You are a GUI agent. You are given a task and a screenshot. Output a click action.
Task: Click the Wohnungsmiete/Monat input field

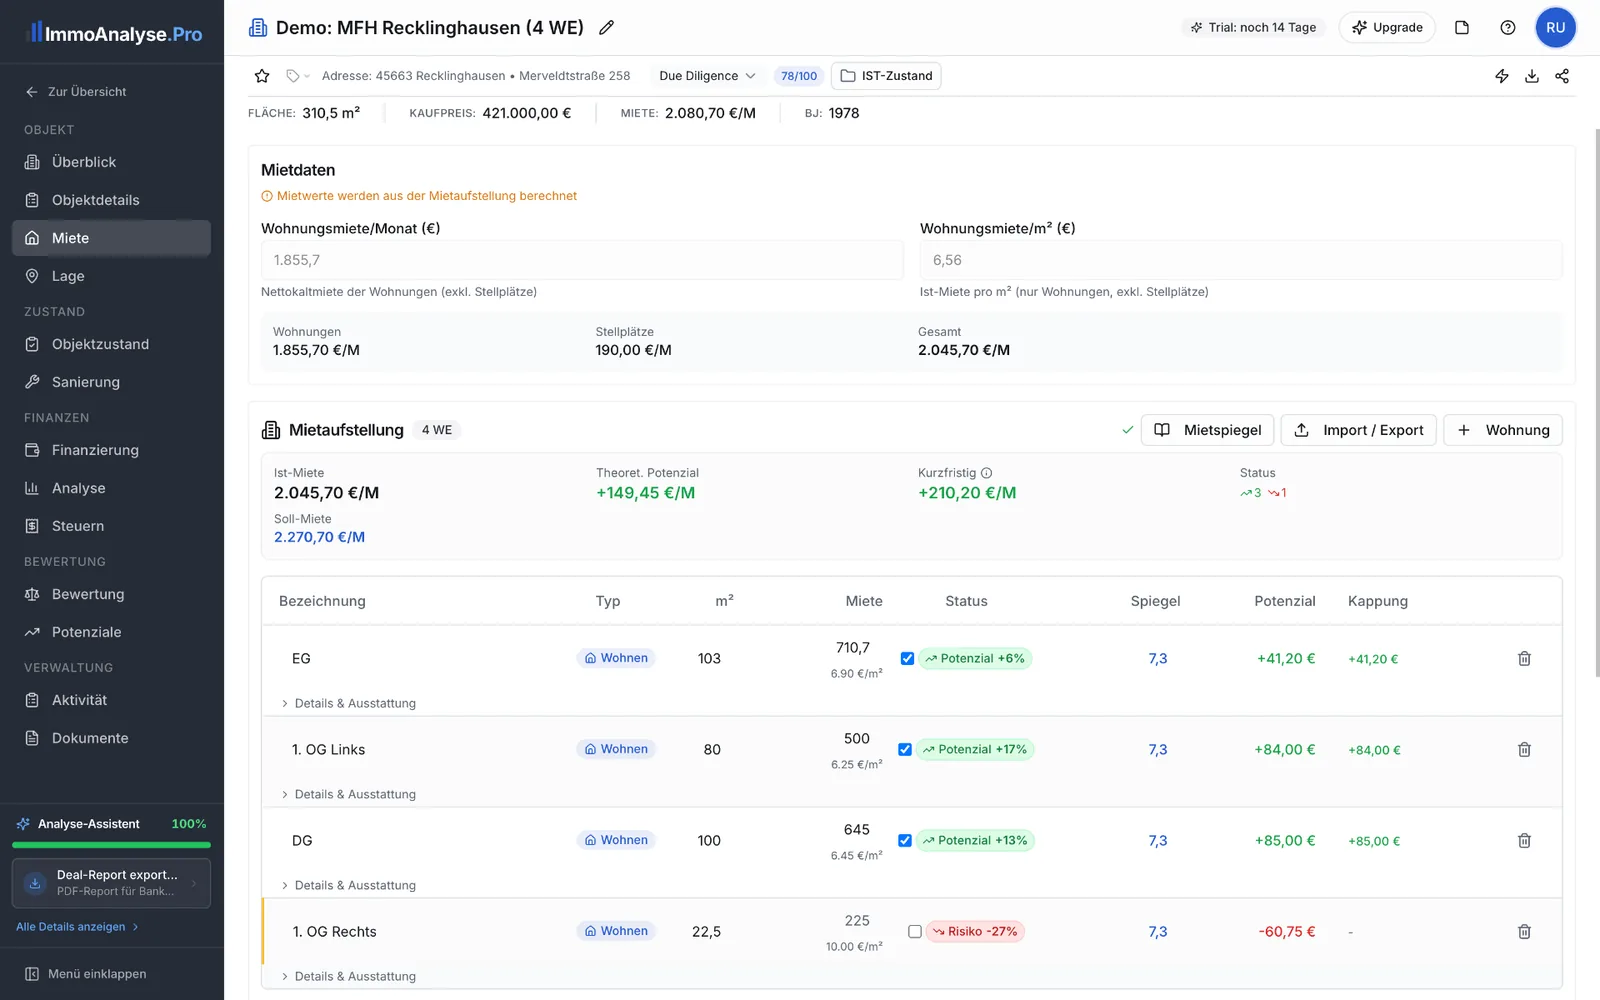coord(581,260)
